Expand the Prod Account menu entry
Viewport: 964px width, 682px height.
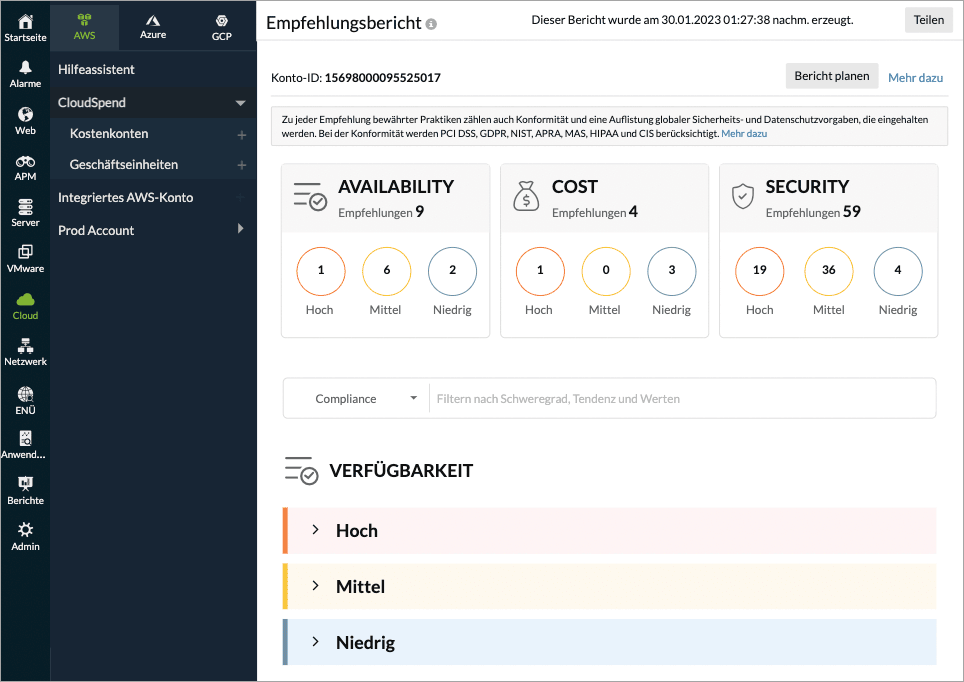tap(151, 230)
